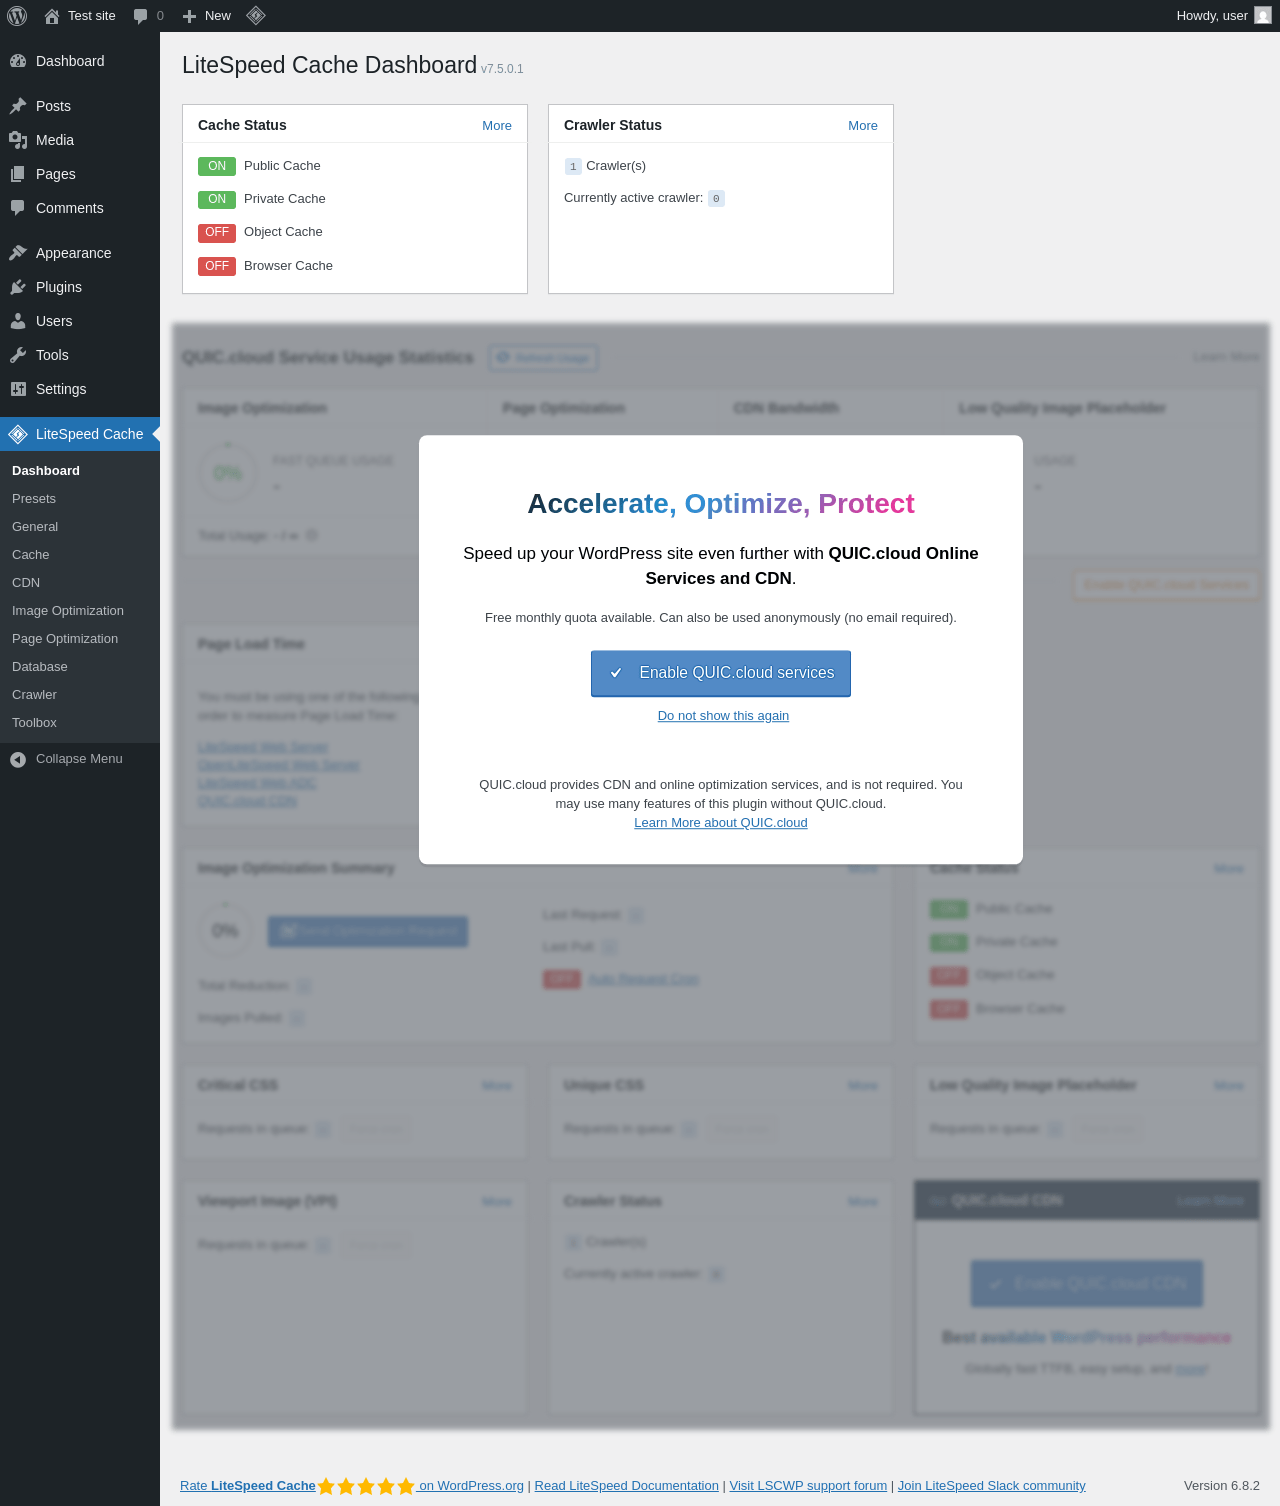This screenshot has height=1506, width=1280.
Task: Open the Presets submenu item
Action: tap(34, 499)
